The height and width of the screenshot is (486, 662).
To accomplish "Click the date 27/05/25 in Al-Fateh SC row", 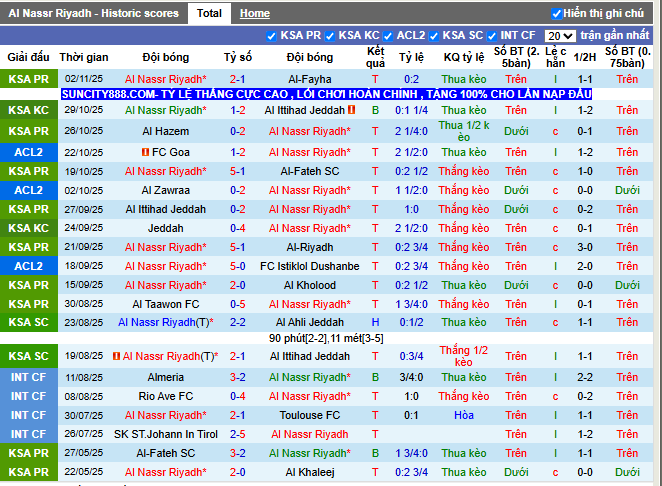I will pyautogui.click(x=84, y=453).
